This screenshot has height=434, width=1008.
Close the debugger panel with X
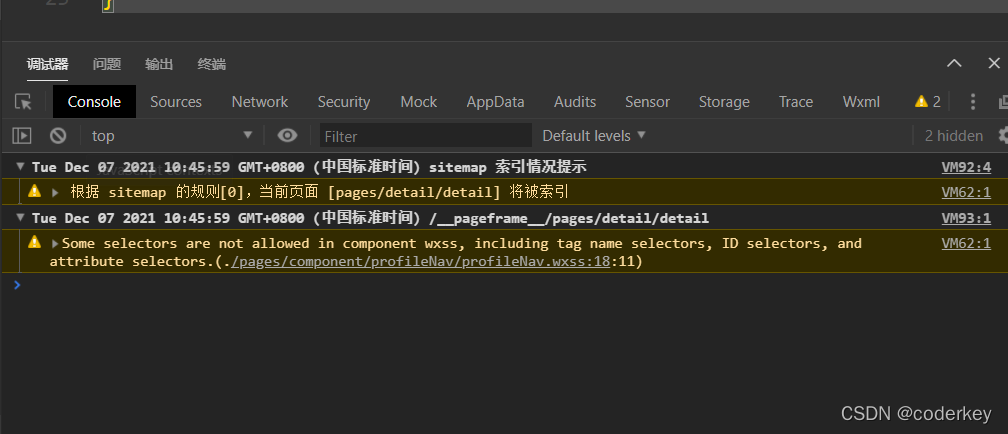click(994, 63)
